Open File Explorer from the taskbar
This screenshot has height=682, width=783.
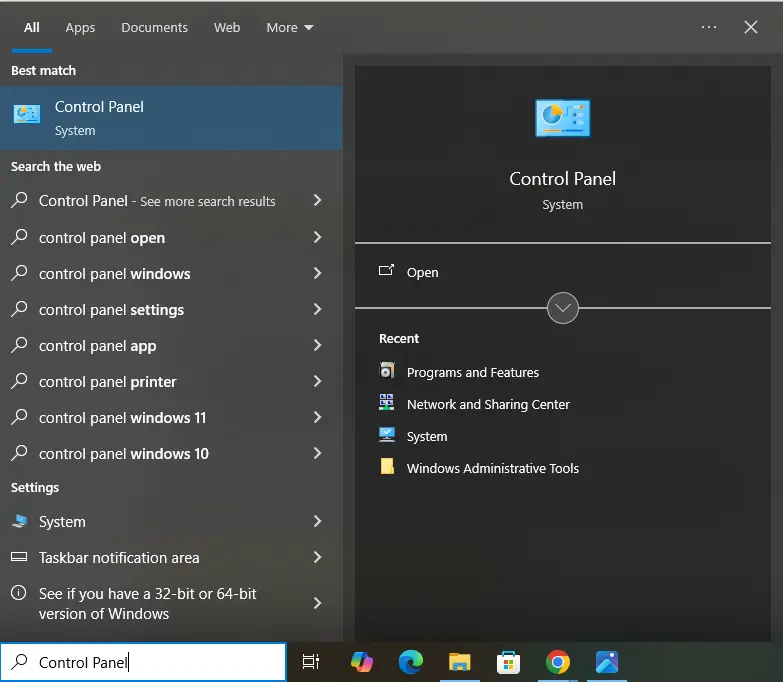[x=459, y=662]
